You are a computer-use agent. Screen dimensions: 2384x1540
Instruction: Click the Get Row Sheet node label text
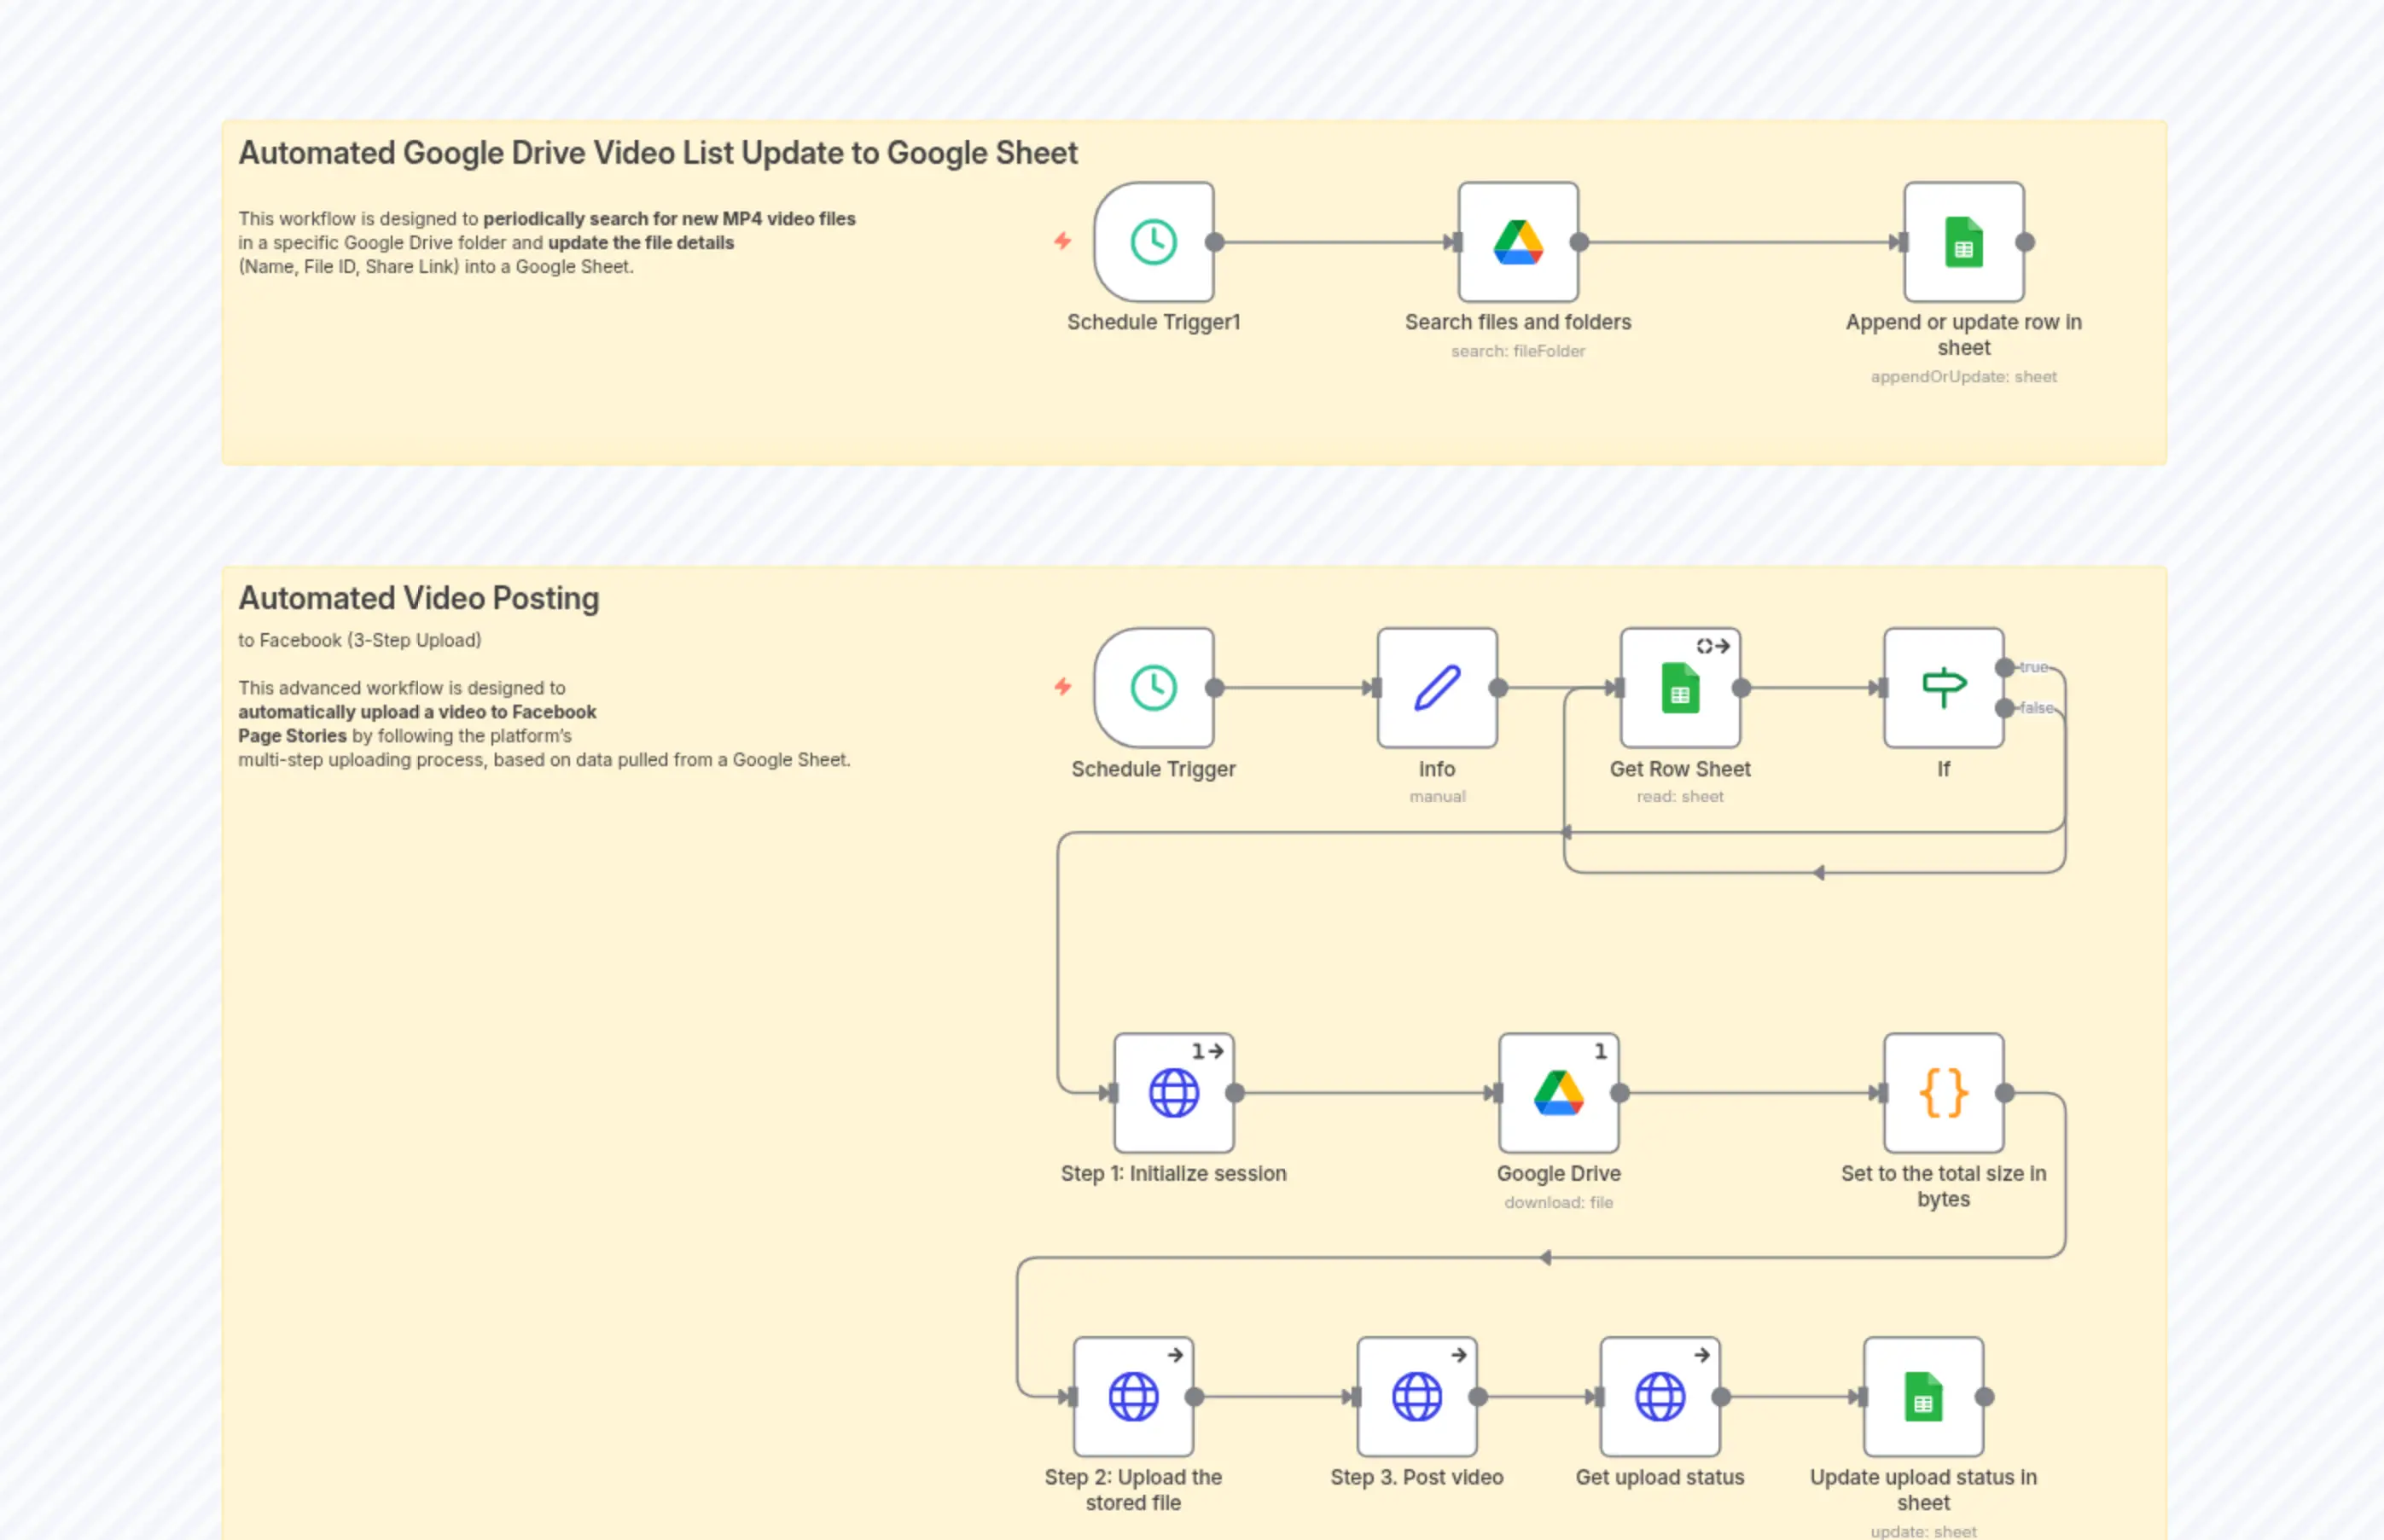click(1679, 768)
